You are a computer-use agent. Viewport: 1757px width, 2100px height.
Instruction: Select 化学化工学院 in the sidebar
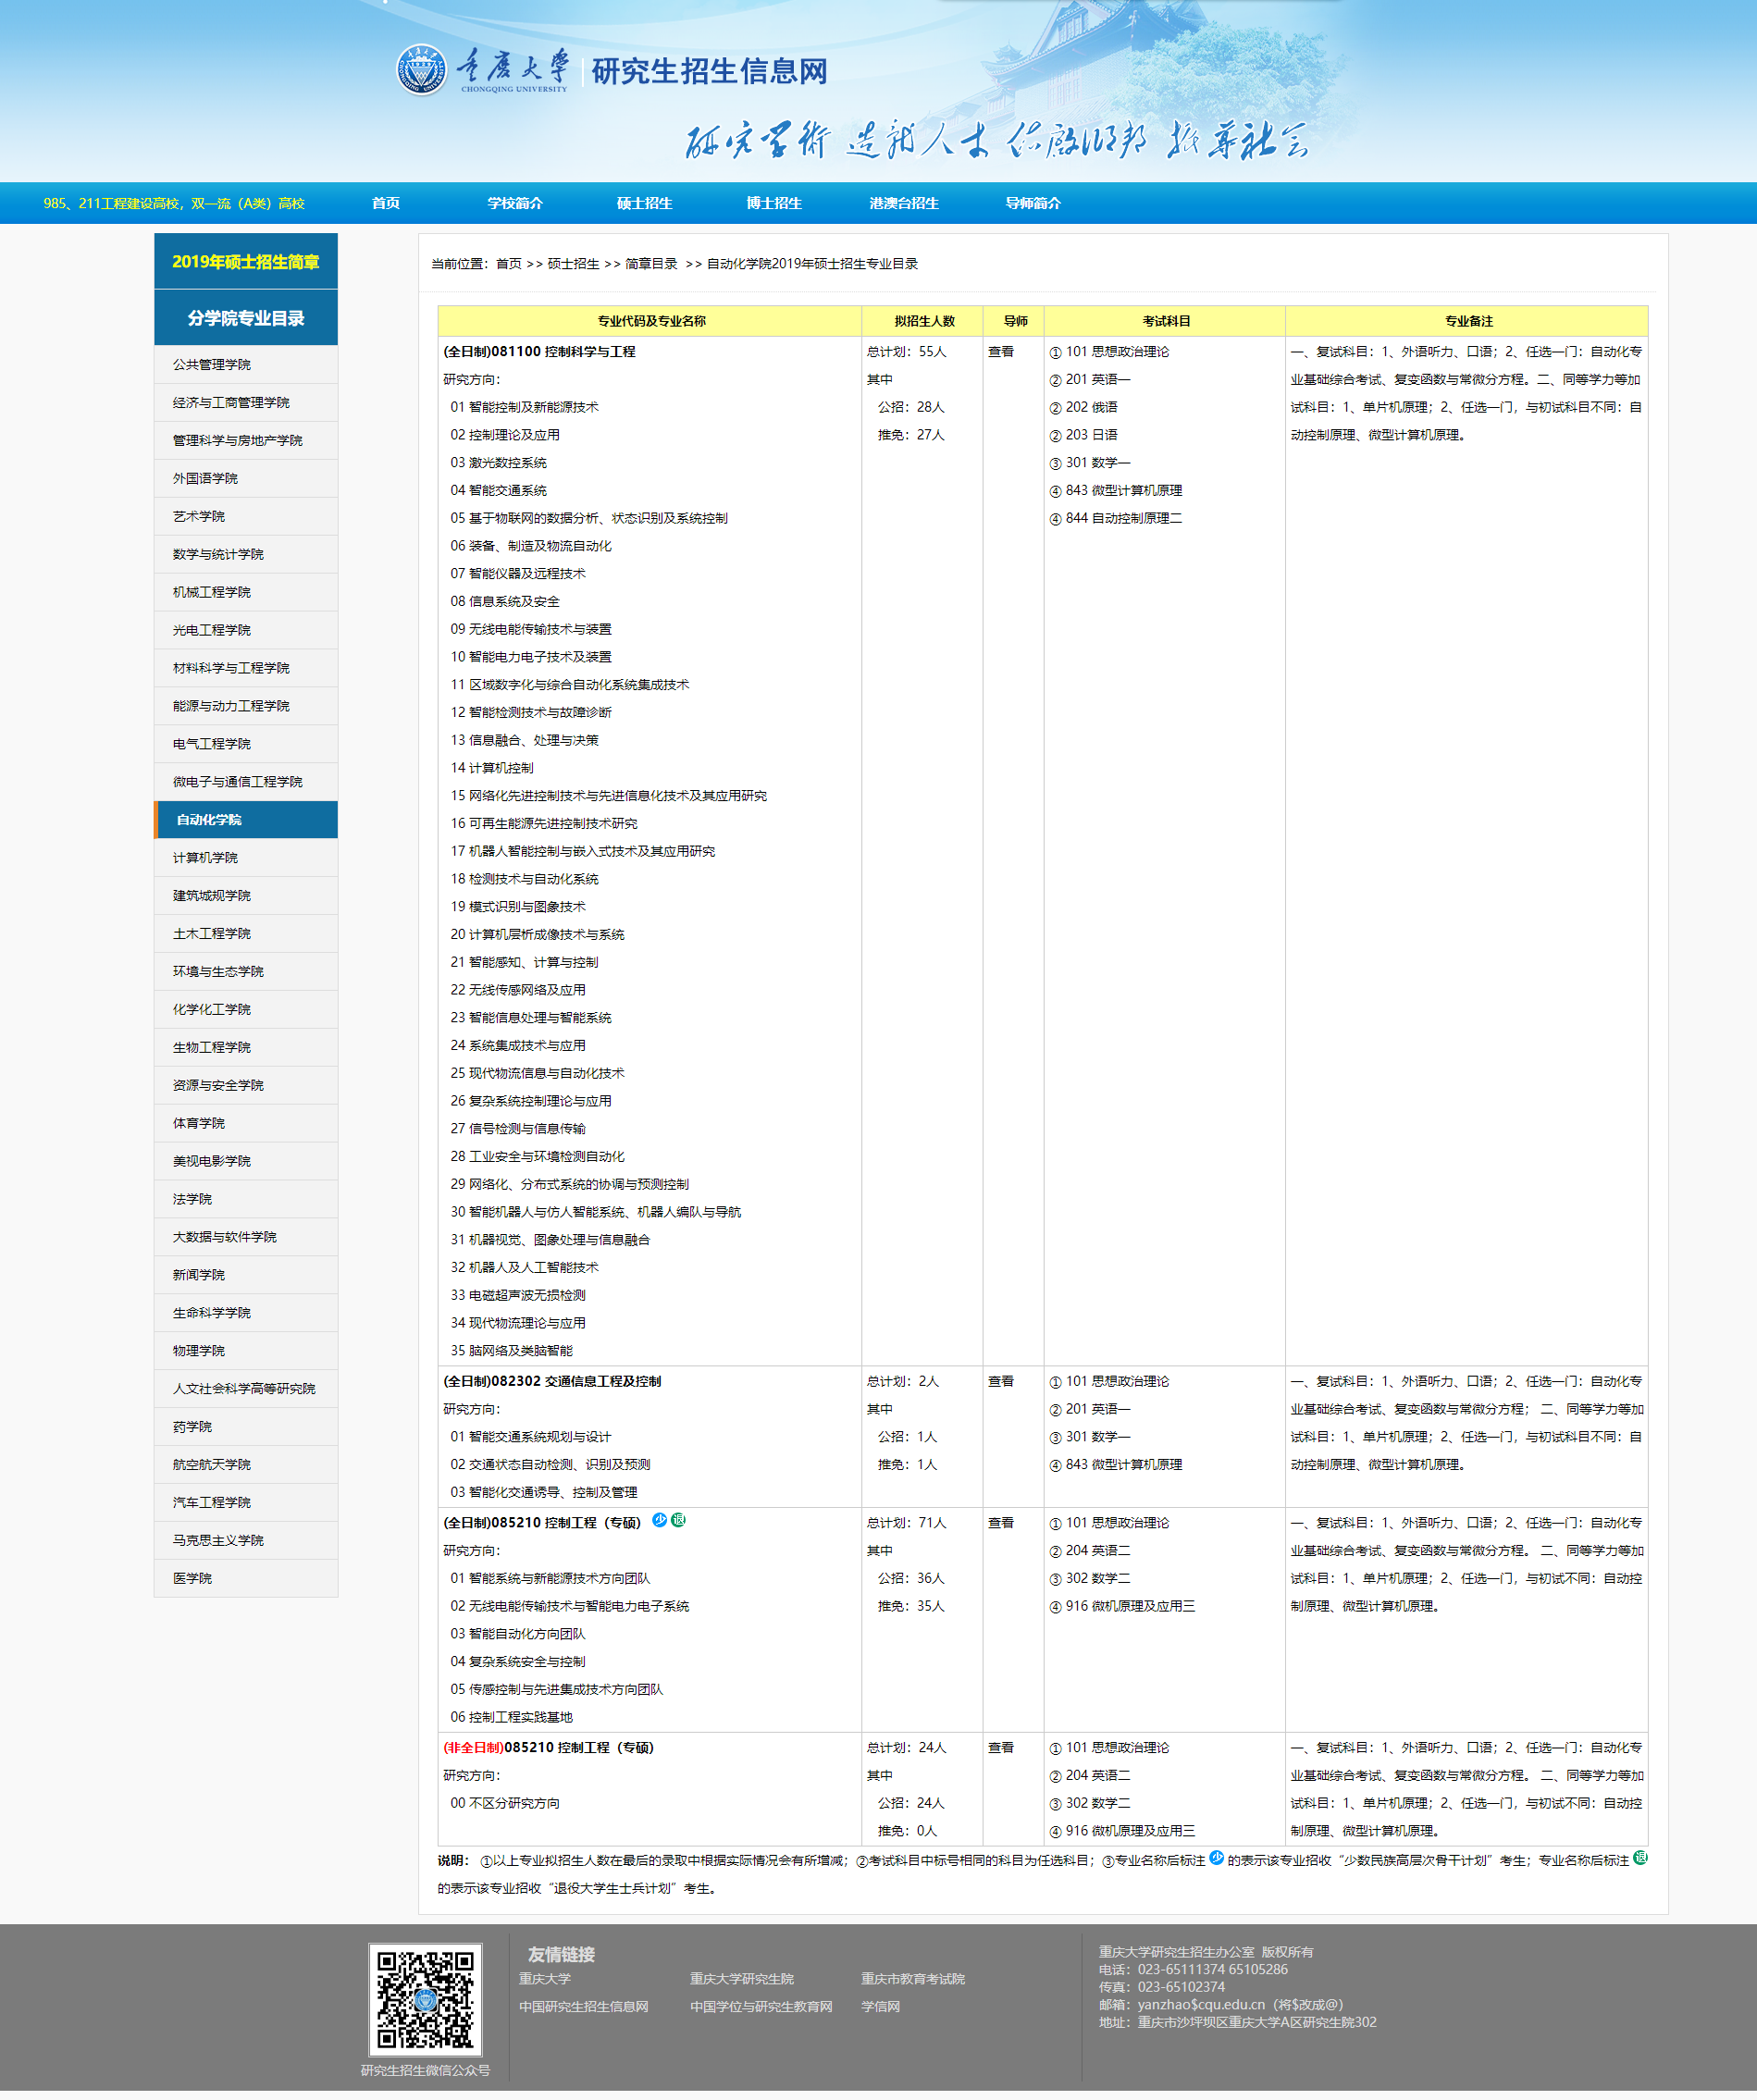click(x=246, y=1010)
